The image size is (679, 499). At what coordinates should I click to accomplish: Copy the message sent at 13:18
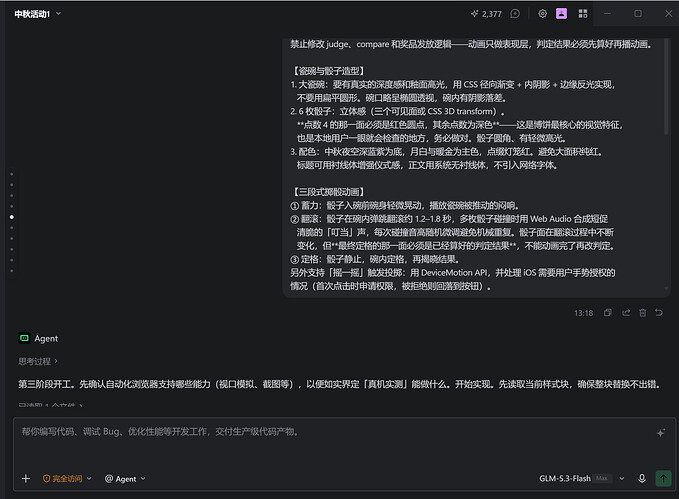608,313
